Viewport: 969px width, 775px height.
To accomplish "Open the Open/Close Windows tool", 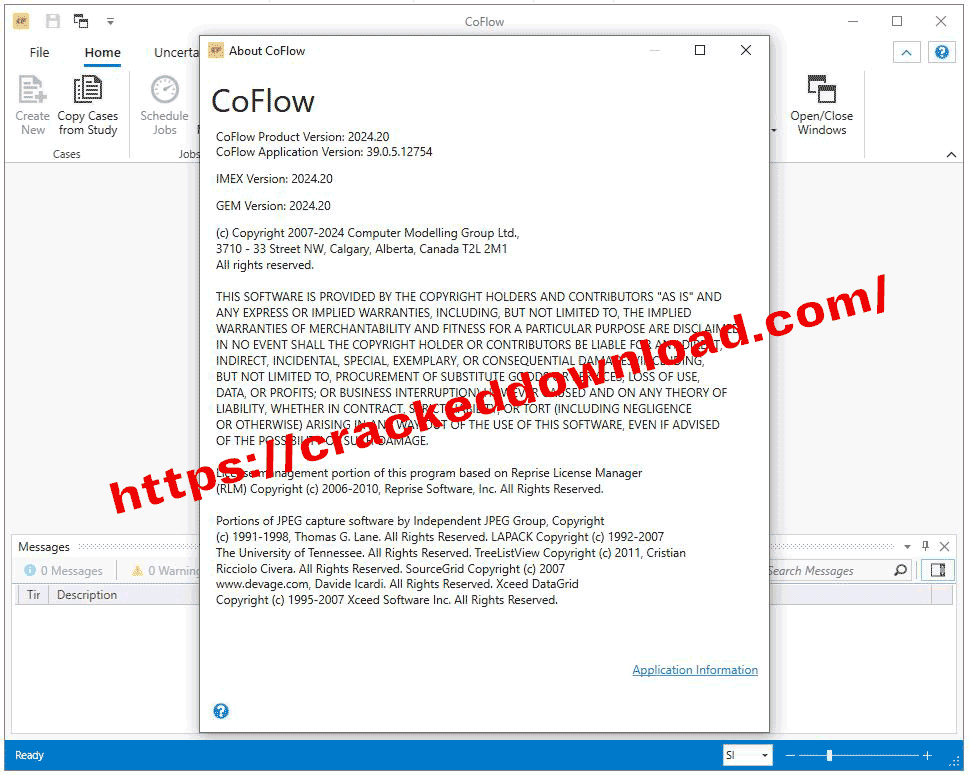I will 821,105.
